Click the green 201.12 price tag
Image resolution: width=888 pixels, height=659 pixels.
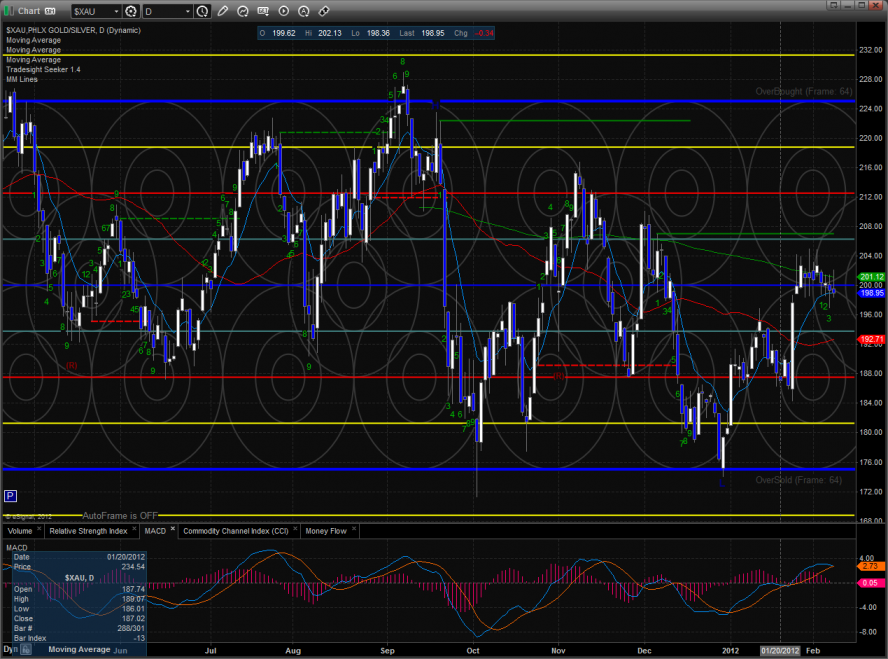pos(871,277)
